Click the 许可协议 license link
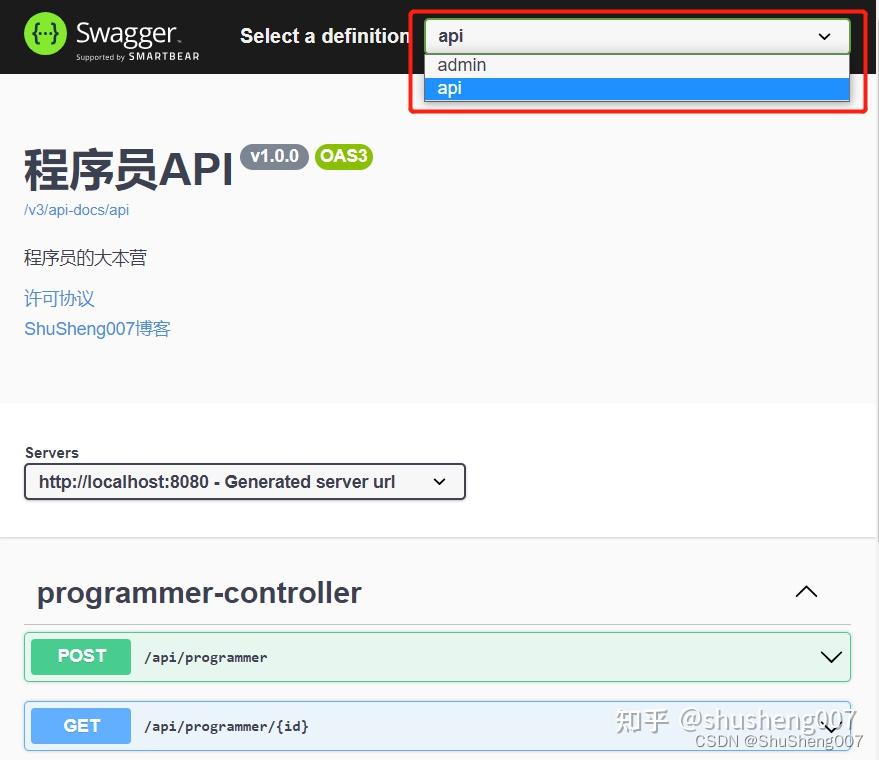The width and height of the screenshot is (879, 760). coord(58,298)
